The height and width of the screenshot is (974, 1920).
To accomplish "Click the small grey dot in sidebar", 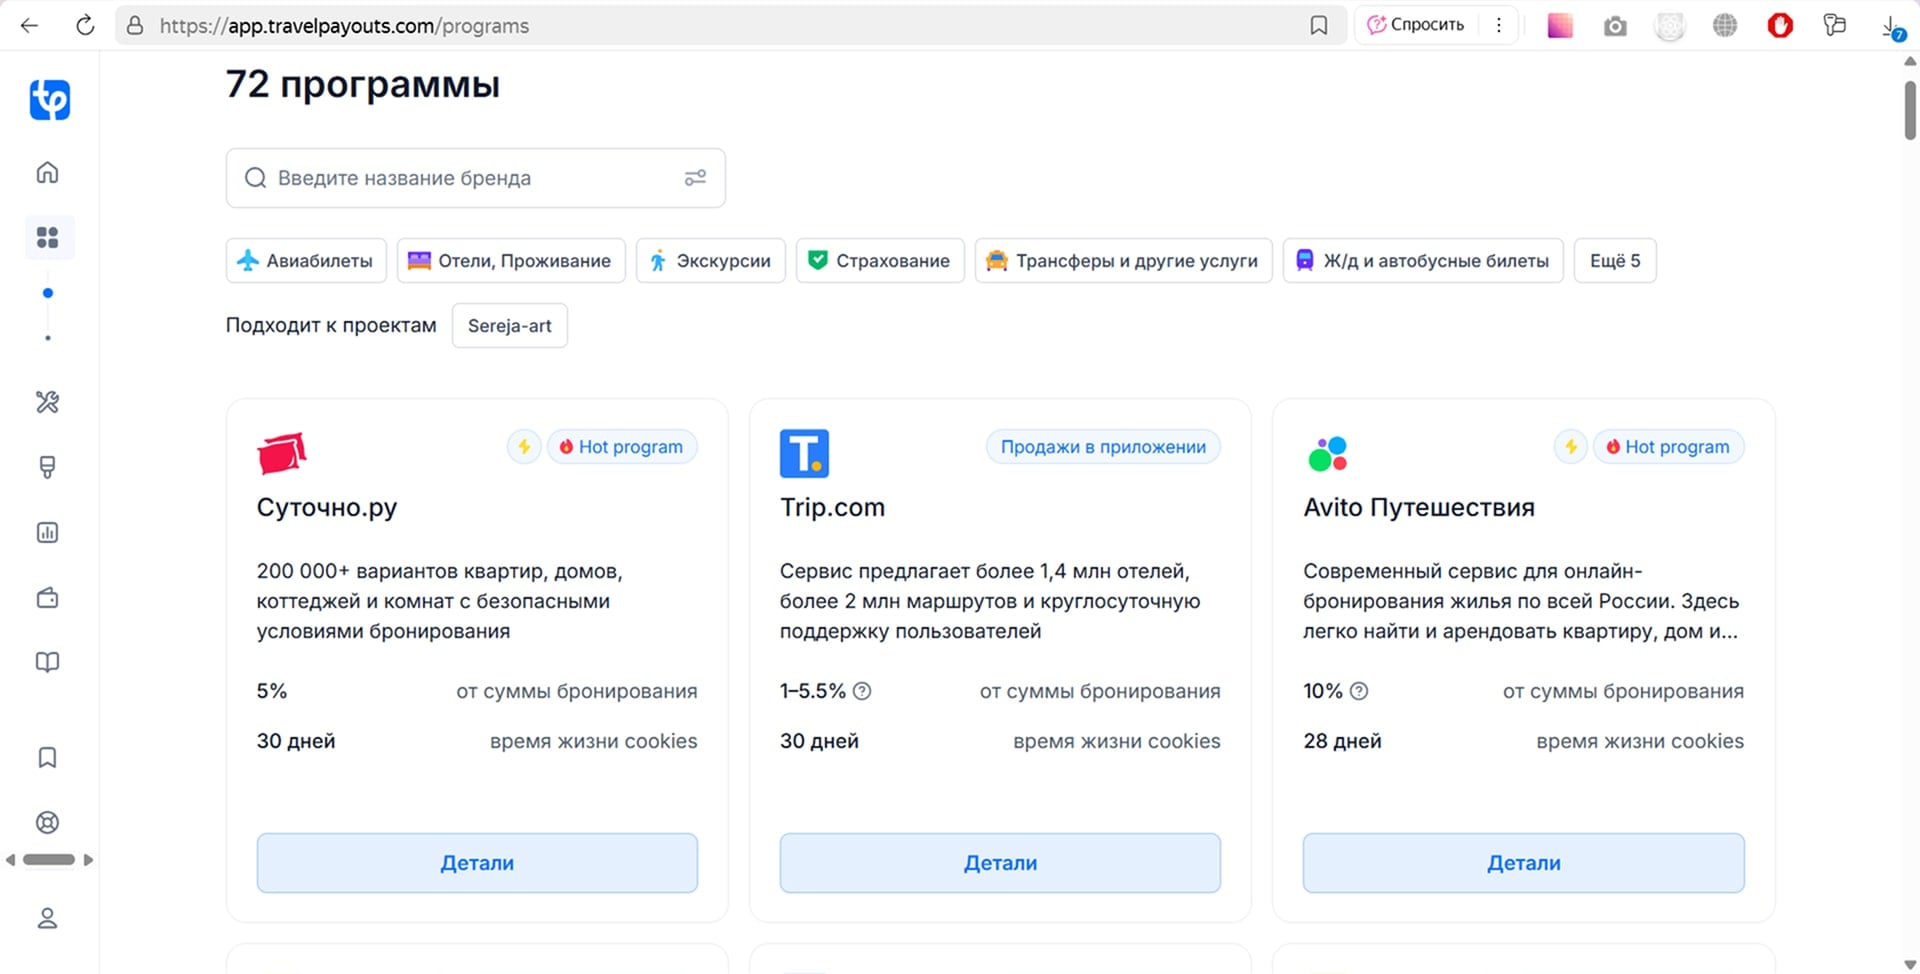I will click(x=47, y=338).
